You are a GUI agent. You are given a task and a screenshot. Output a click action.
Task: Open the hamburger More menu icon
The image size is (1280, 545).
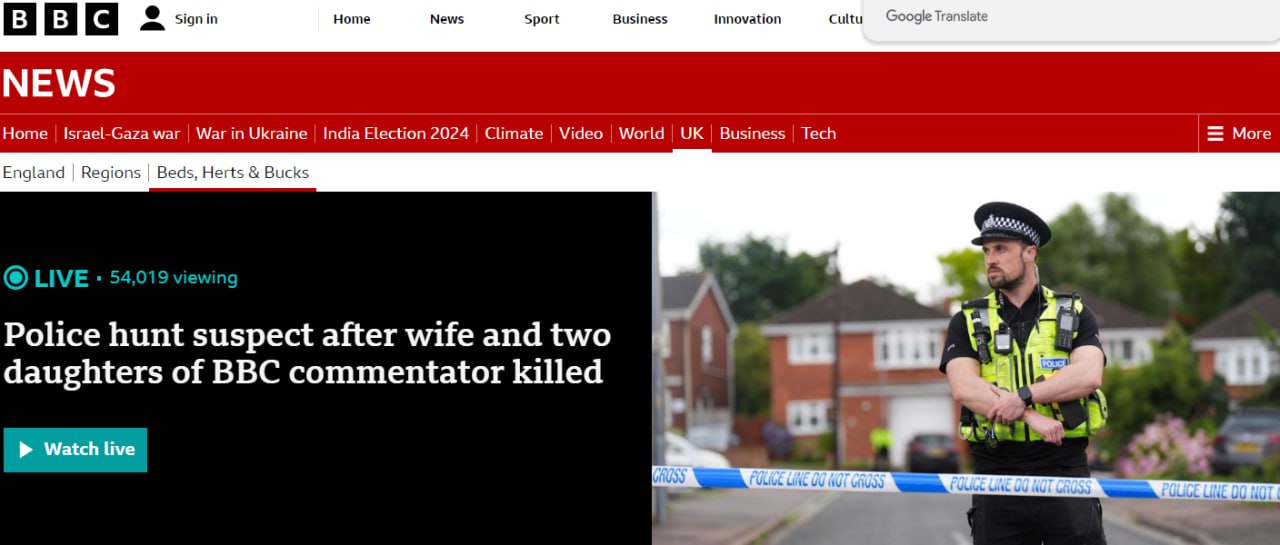coord(1215,134)
